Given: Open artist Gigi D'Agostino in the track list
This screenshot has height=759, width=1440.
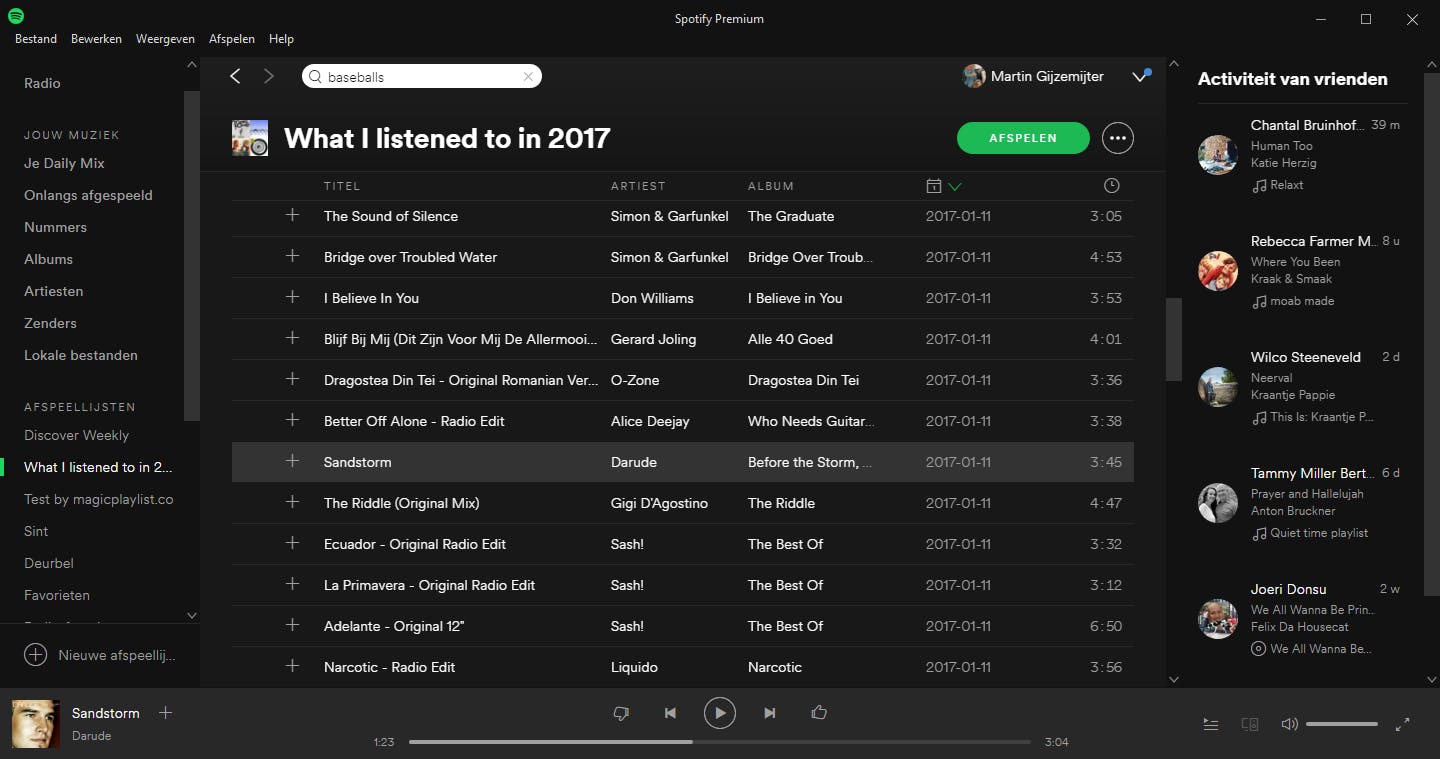Looking at the screenshot, I should click(x=659, y=503).
